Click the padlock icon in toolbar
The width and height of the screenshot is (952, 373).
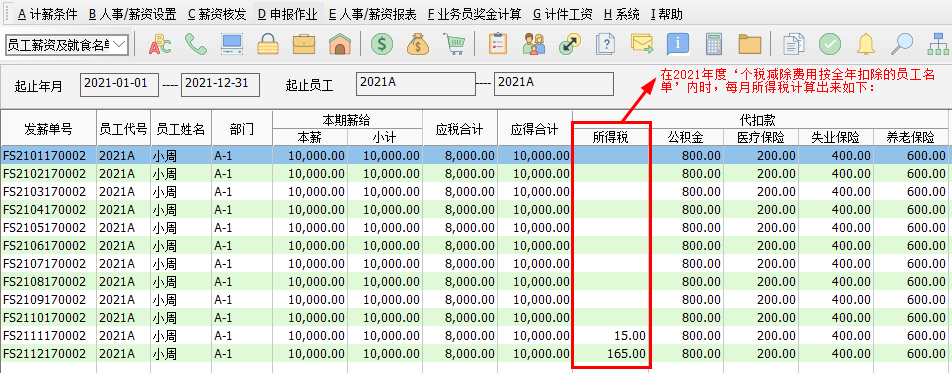tap(268, 44)
